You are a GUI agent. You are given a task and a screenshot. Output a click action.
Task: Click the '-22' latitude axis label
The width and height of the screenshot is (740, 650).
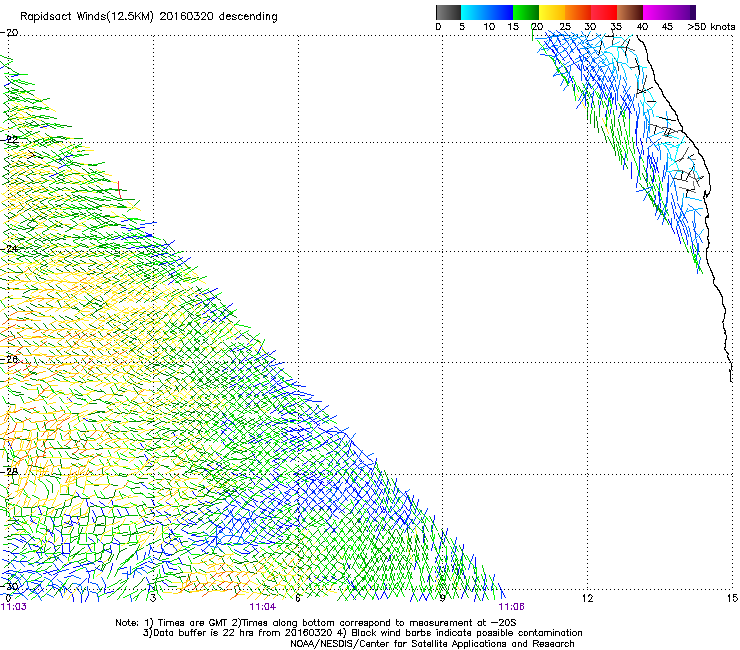click(9, 140)
